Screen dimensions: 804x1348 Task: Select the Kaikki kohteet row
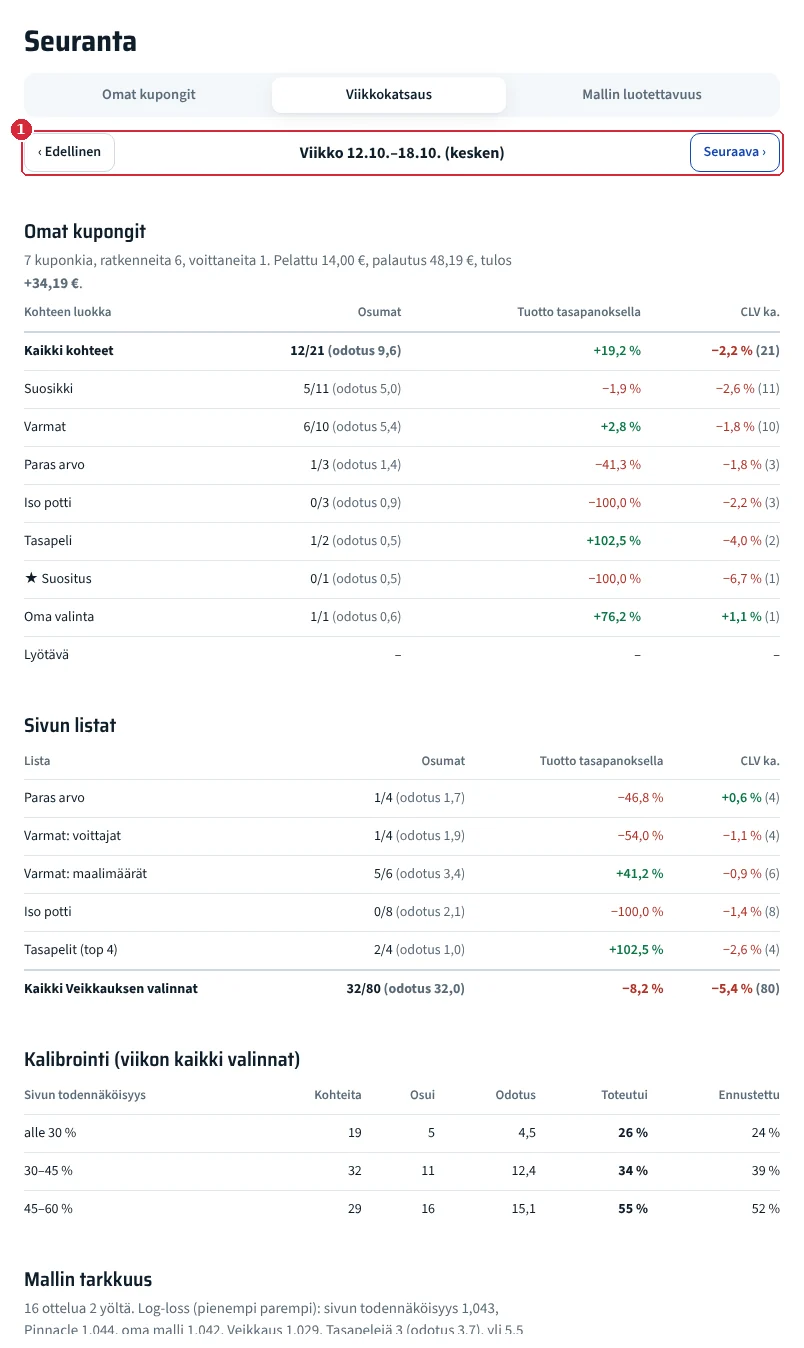402,351
